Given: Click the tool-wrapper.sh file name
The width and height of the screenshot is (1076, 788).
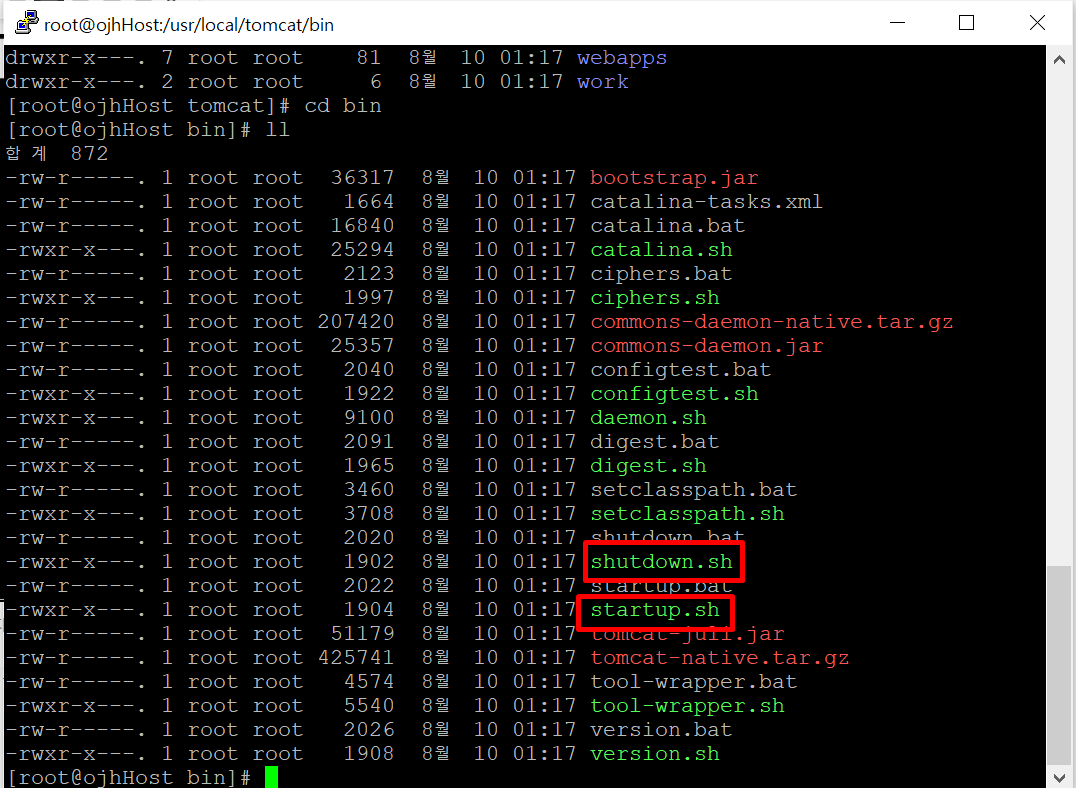Looking at the screenshot, I should click(687, 706).
